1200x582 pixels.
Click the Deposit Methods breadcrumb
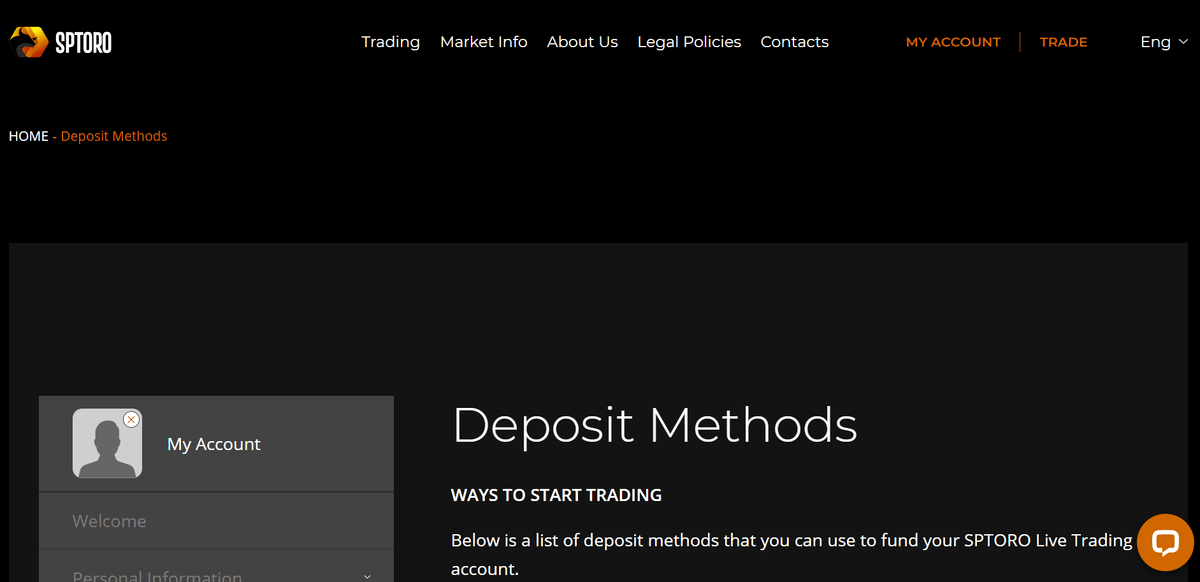click(114, 136)
